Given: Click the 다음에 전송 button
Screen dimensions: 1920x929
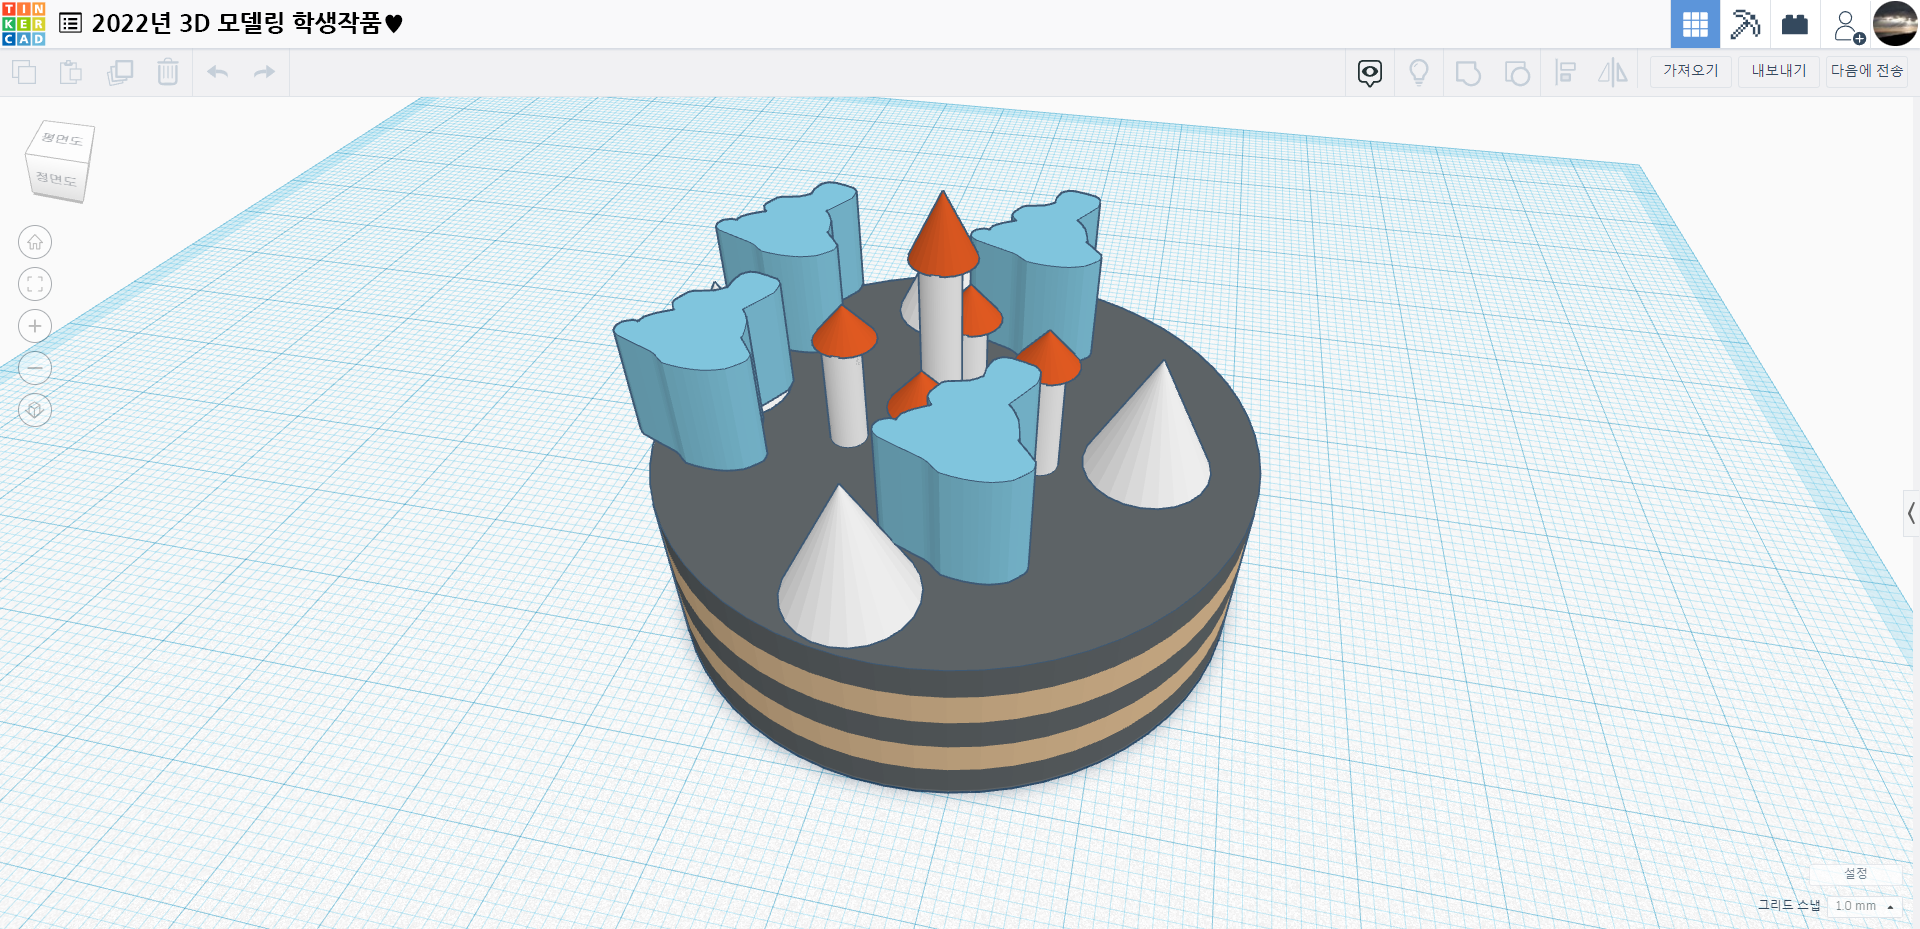Looking at the screenshot, I should (x=1867, y=71).
